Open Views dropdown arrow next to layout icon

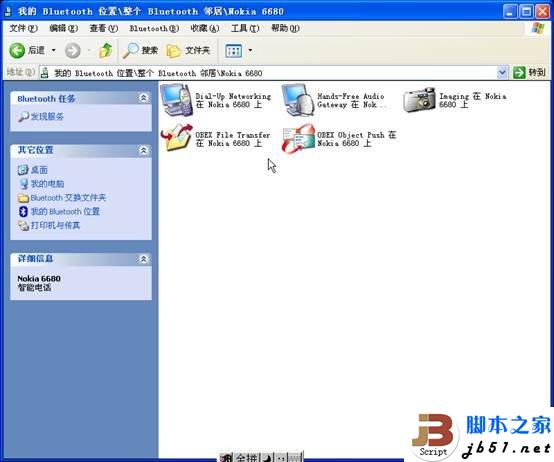point(250,51)
